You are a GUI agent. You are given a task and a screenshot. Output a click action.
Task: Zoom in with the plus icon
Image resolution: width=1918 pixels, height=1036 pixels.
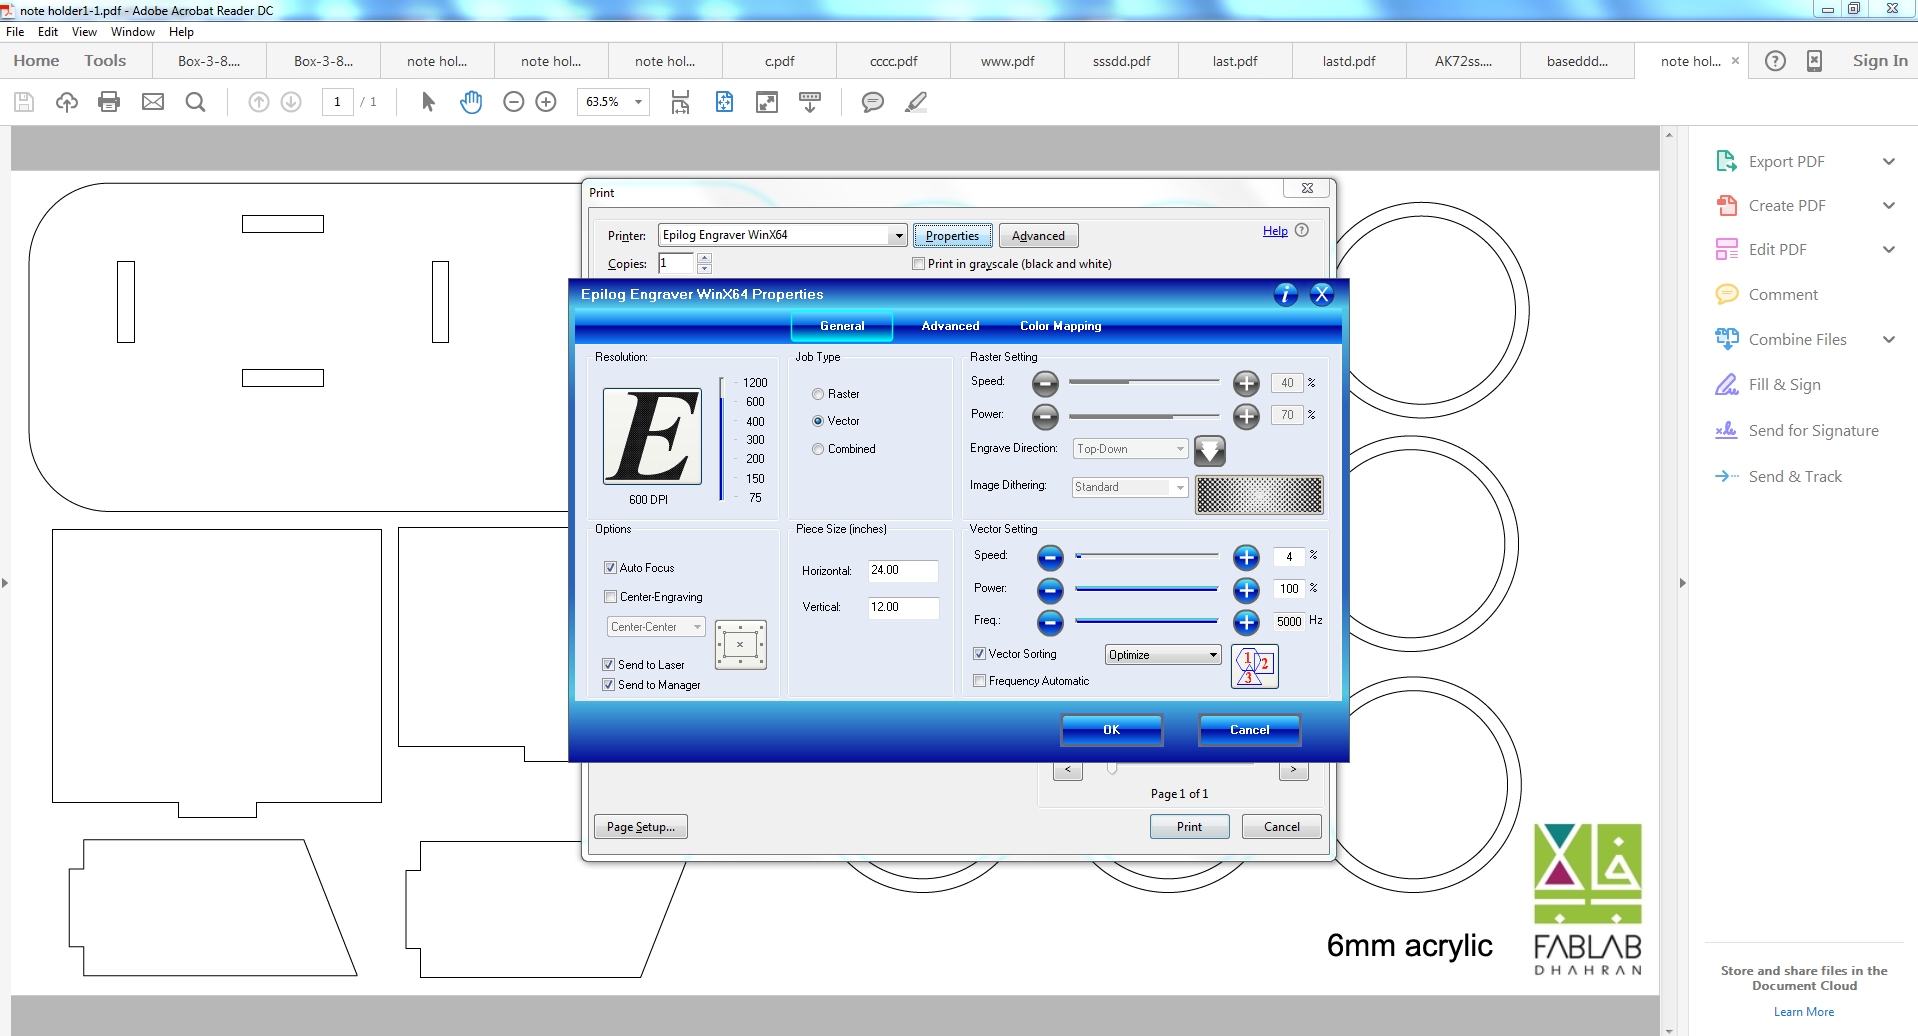[x=546, y=102]
